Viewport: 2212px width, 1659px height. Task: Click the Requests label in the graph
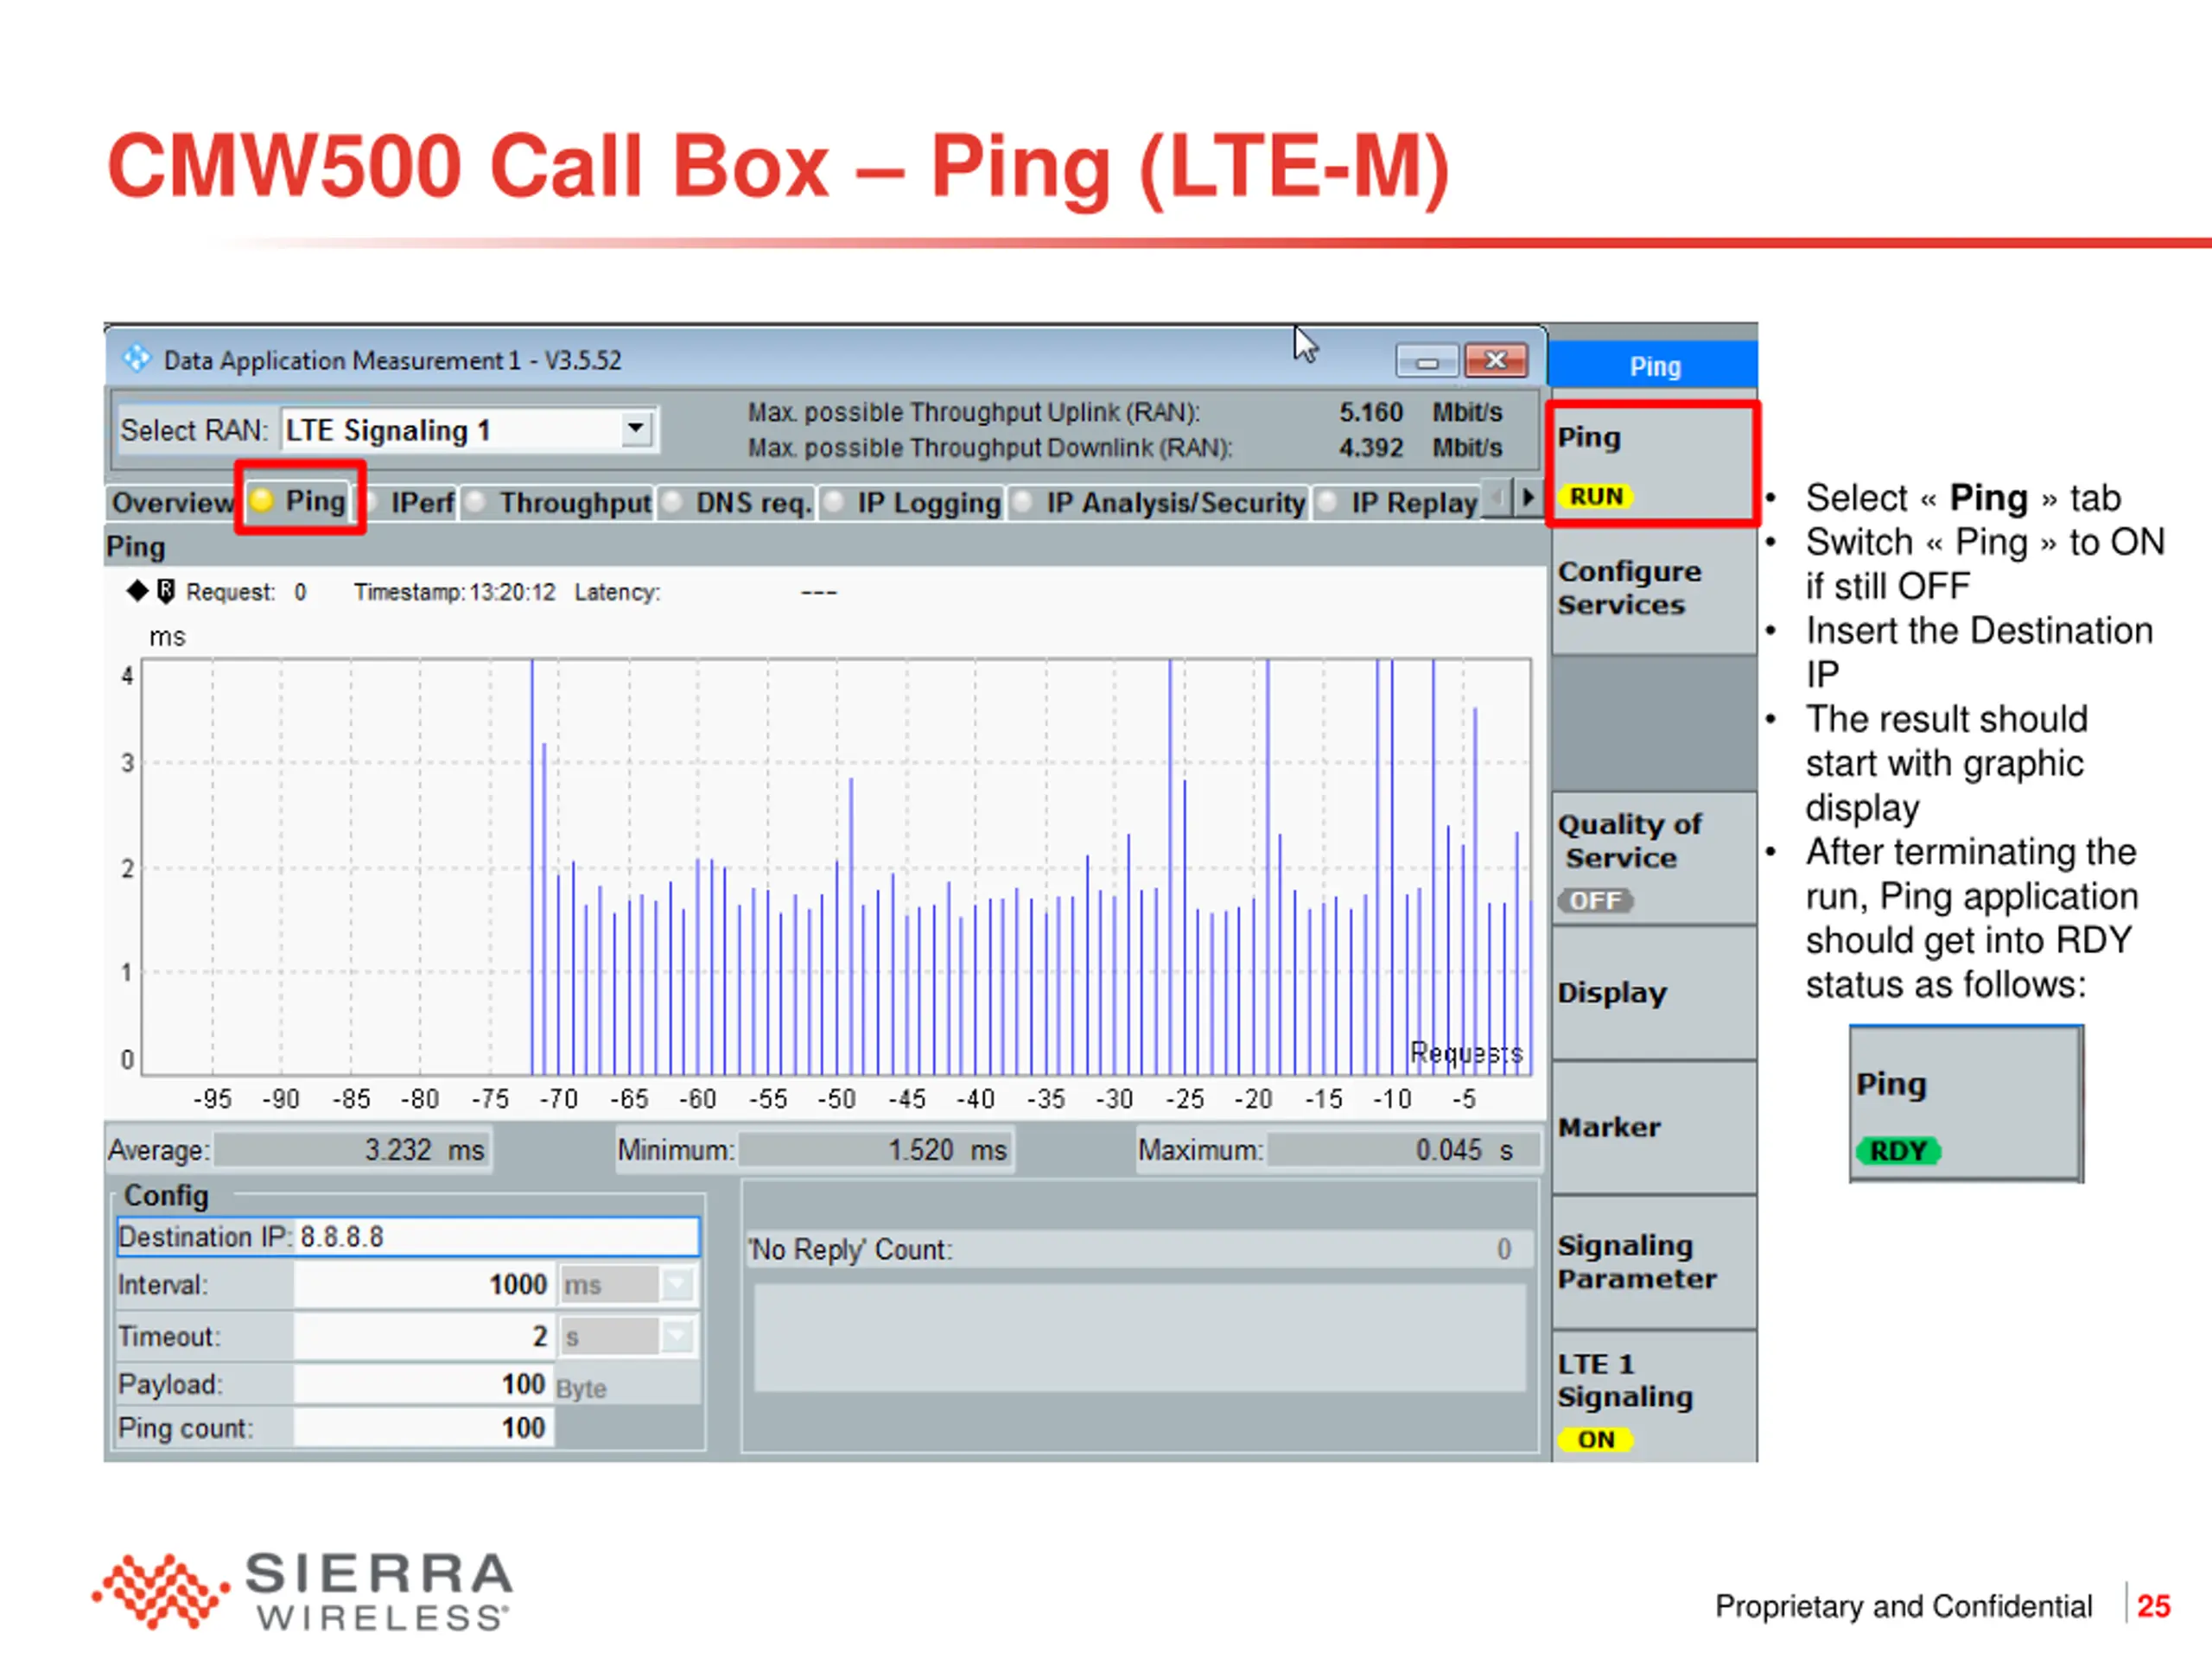coord(1466,1052)
